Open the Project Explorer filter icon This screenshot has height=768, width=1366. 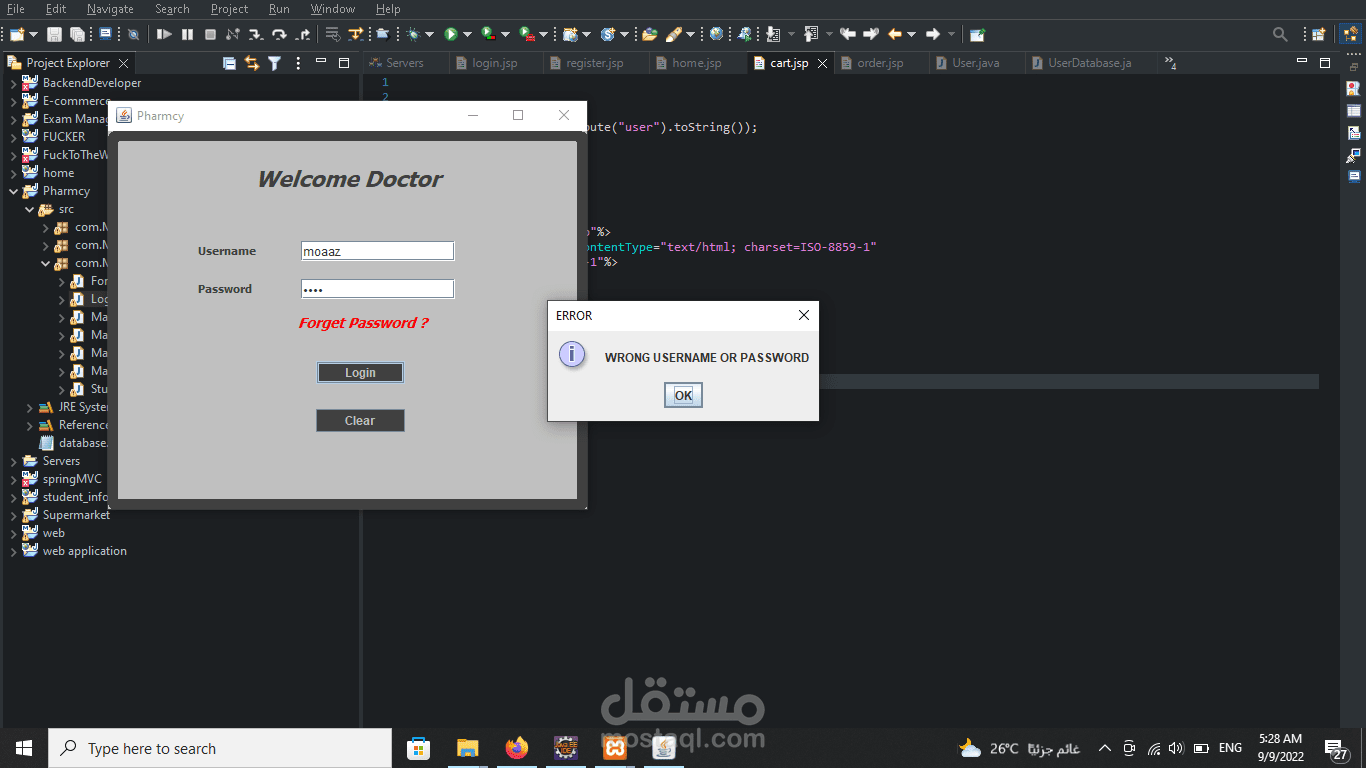(274, 63)
